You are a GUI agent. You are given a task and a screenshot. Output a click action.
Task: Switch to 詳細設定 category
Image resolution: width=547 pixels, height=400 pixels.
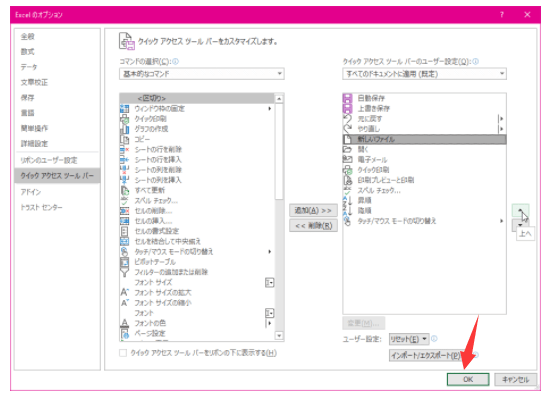[x=34, y=144]
